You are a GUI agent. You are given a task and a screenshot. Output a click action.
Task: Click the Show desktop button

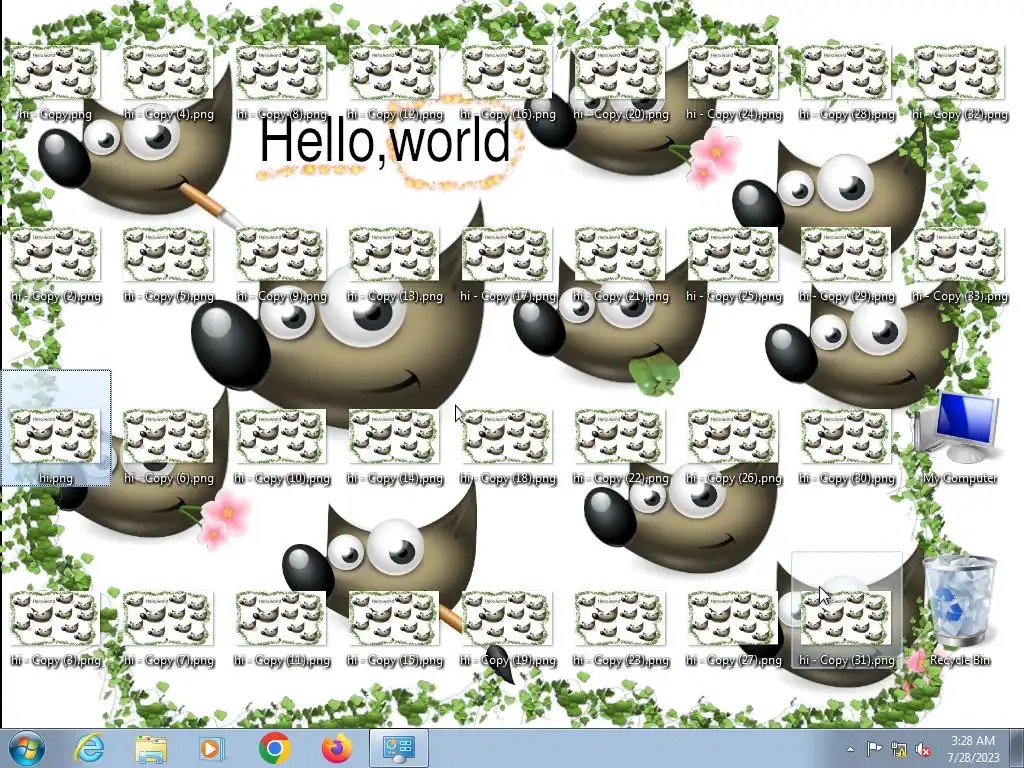point(1017,748)
